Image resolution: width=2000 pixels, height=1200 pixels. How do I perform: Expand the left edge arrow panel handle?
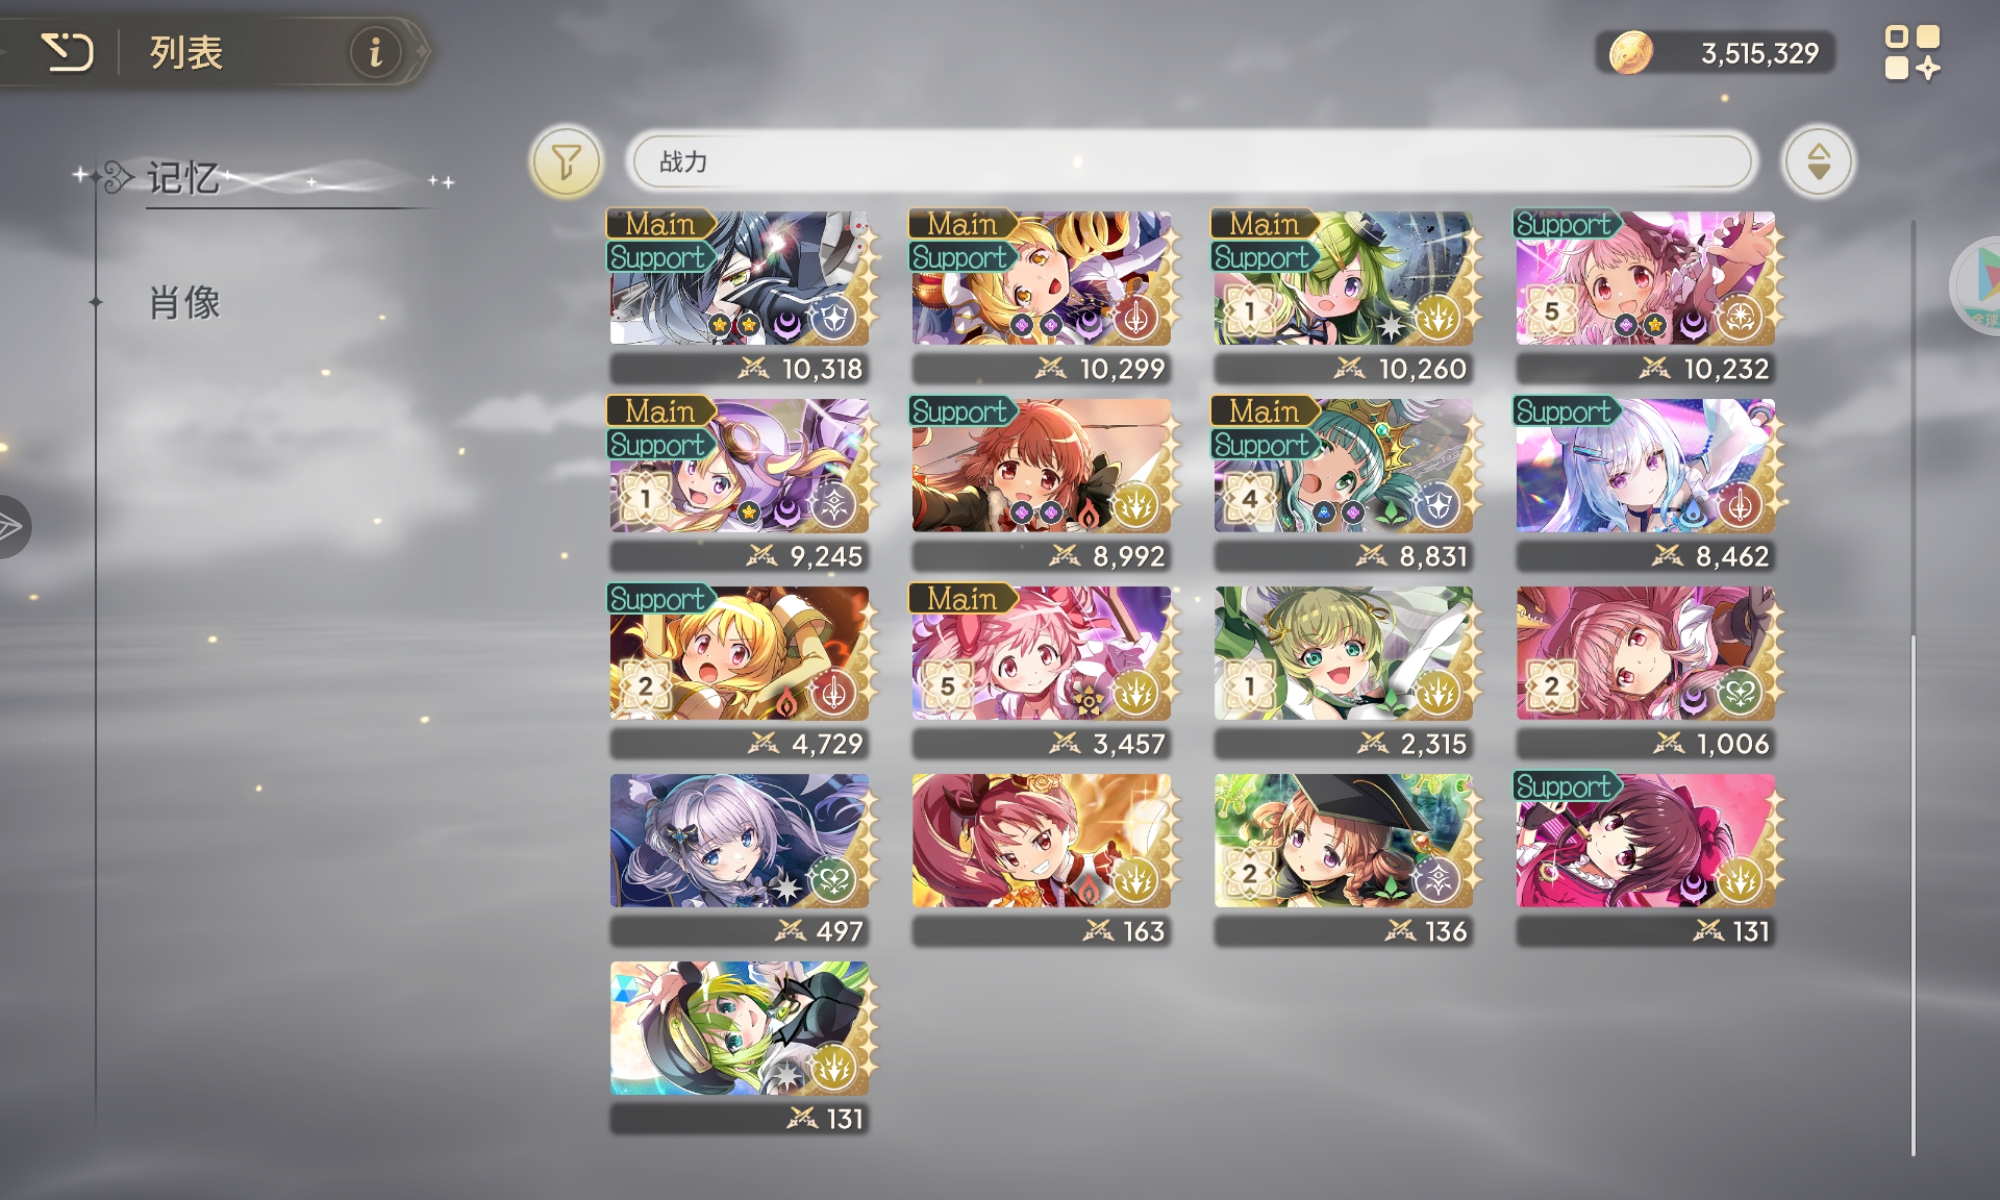click(x=12, y=526)
